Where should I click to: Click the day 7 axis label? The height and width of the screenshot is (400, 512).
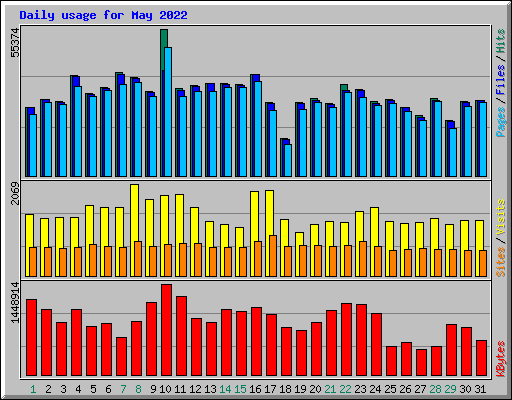(123, 389)
